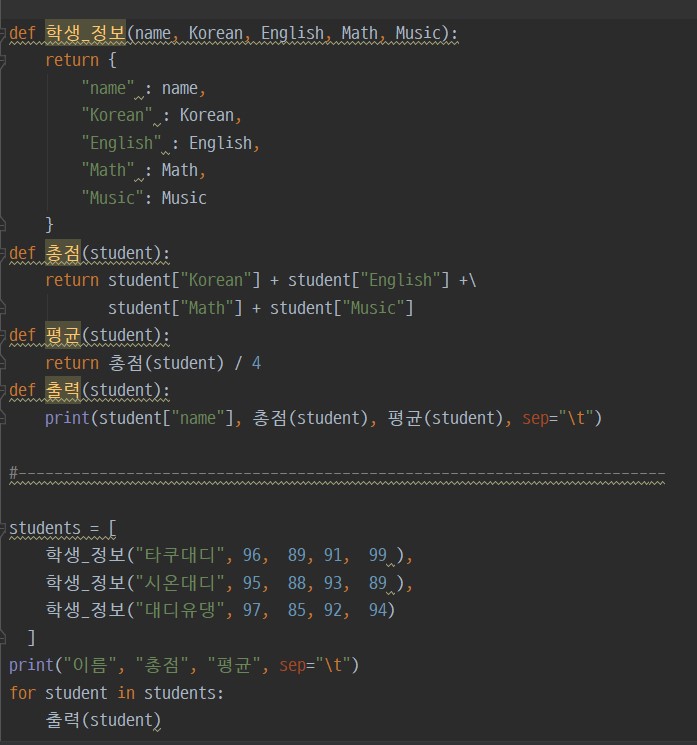This screenshot has height=745, width=697.
Task: Click the "Music" dictionary key string
Action: [113, 198]
